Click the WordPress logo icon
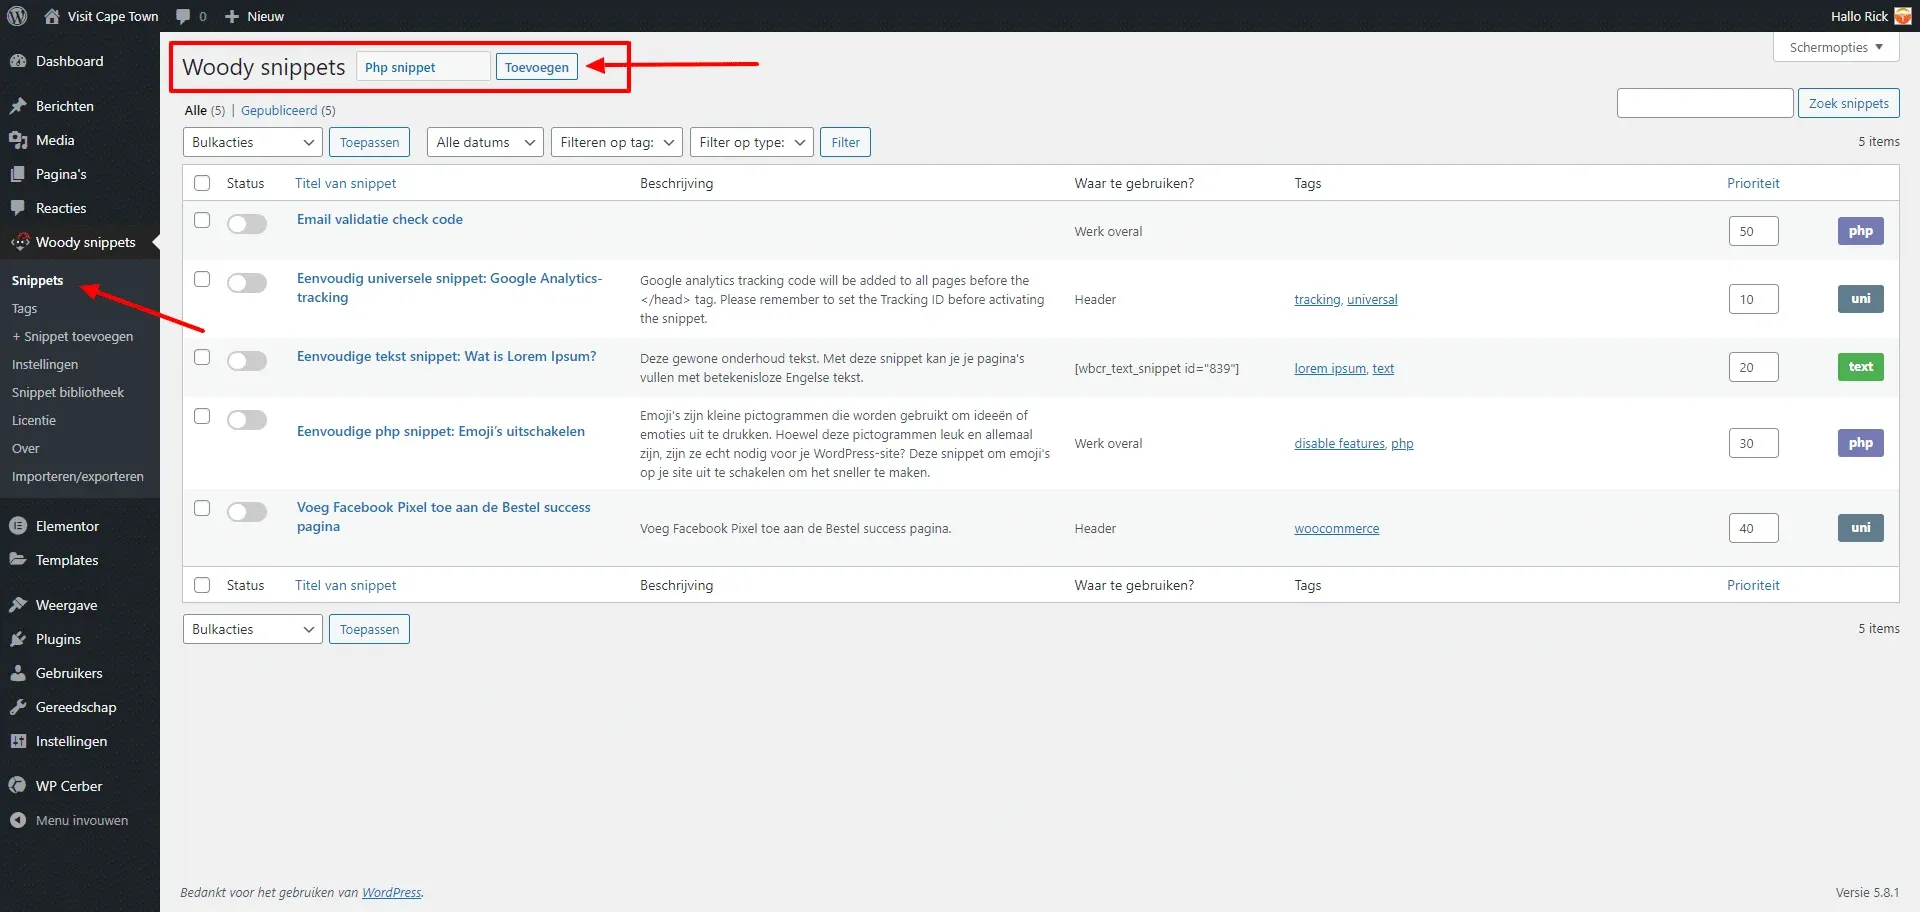 18,16
